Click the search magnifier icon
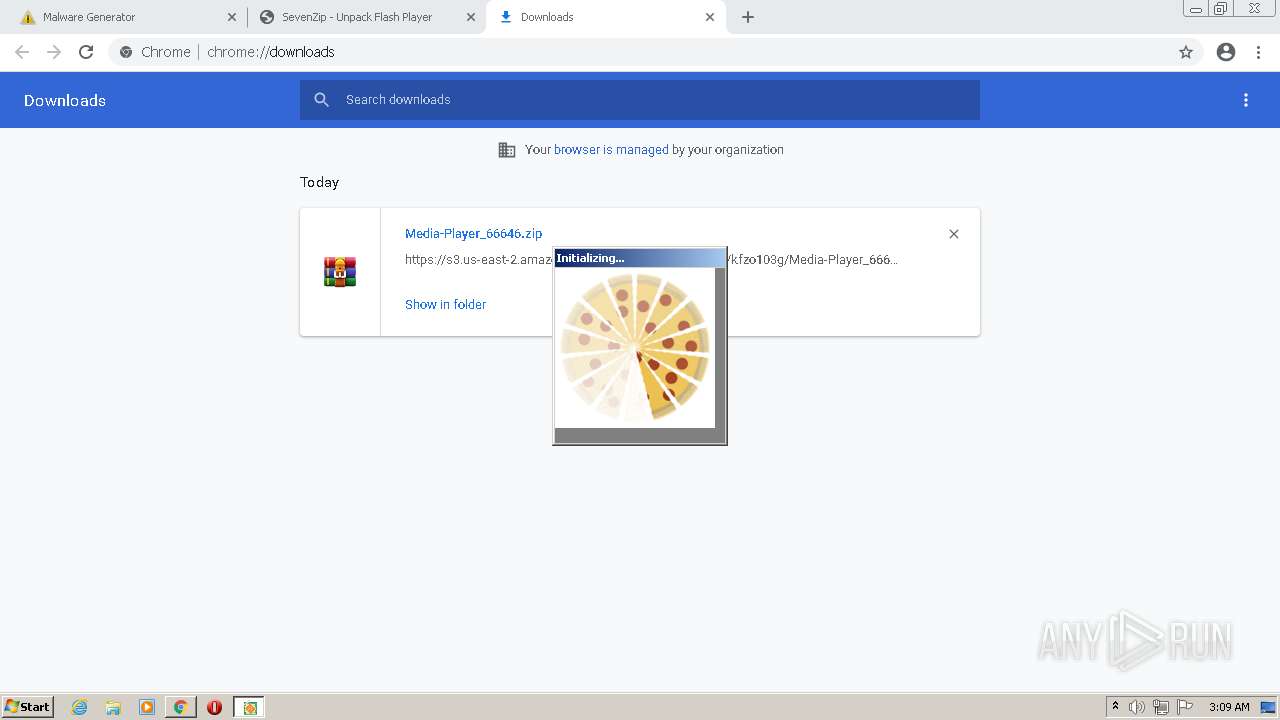 point(321,100)
